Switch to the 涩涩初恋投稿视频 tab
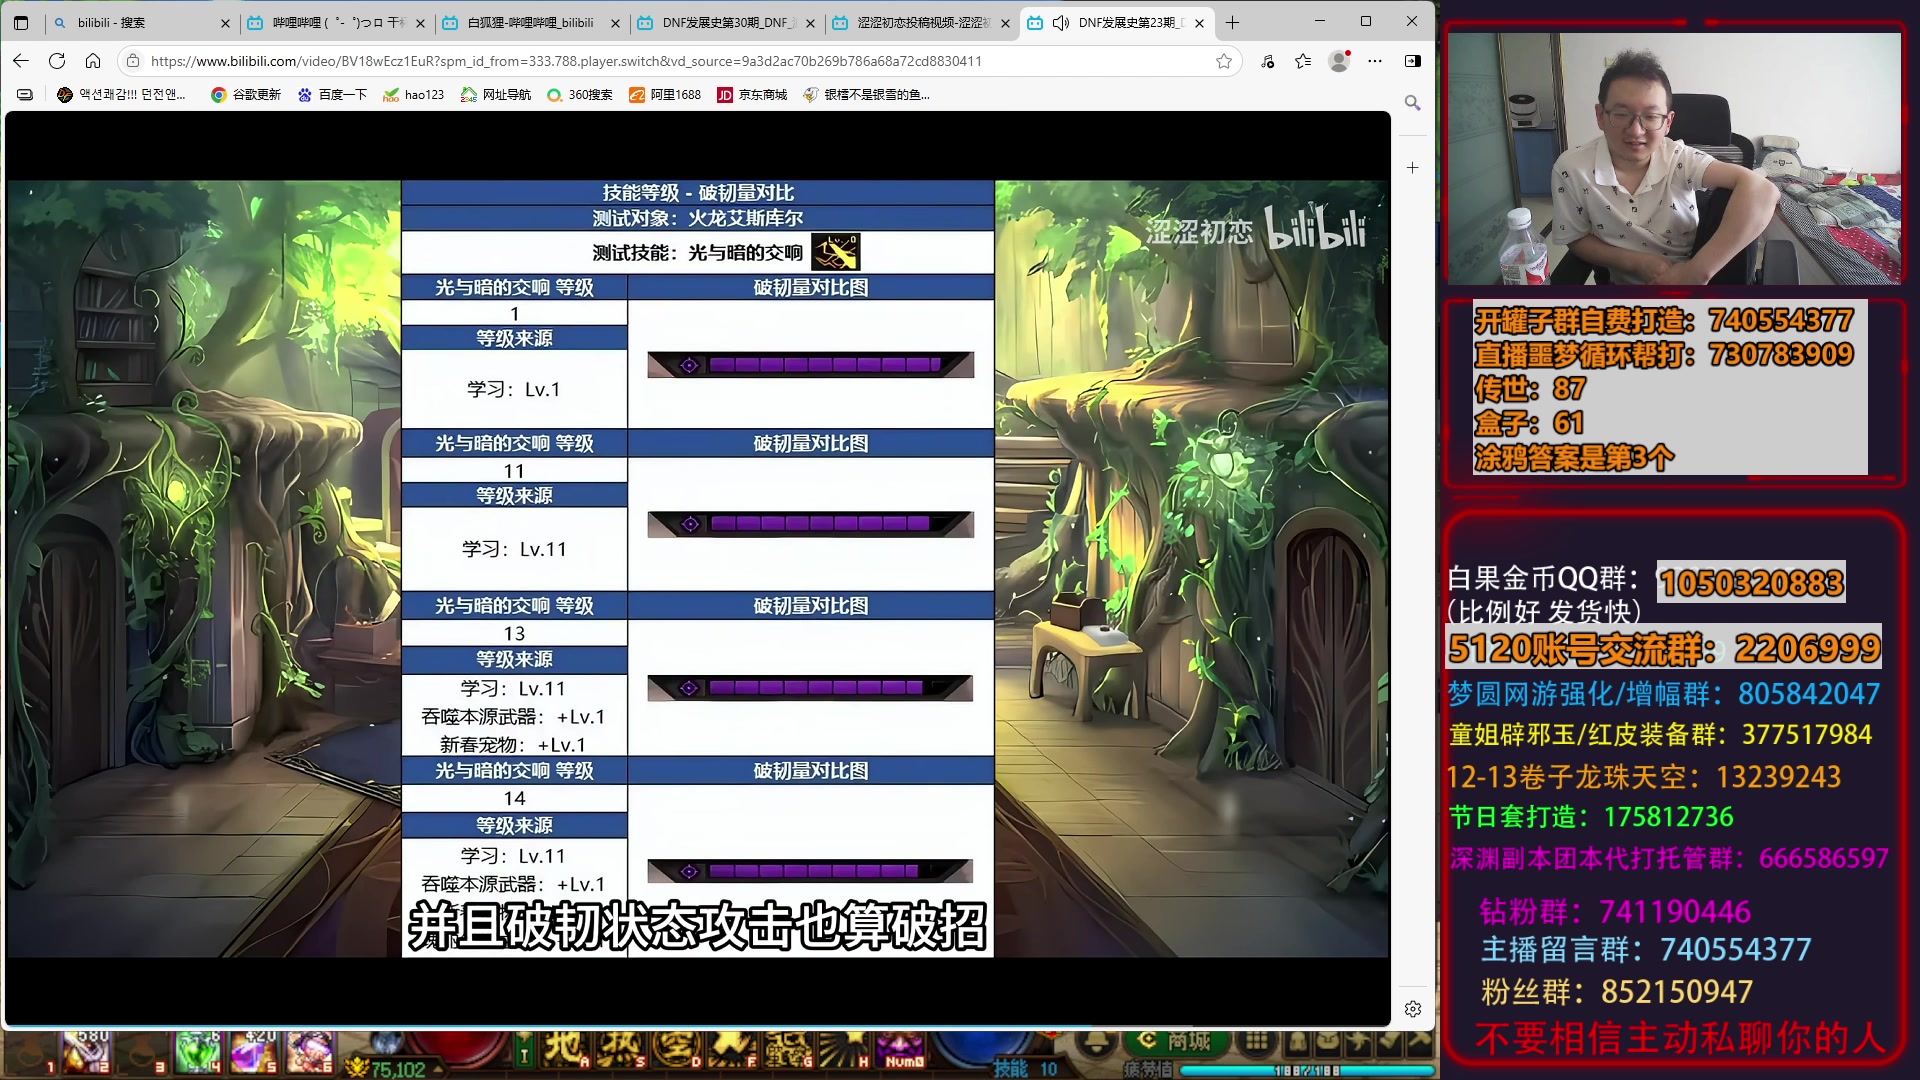 [920, 22]
